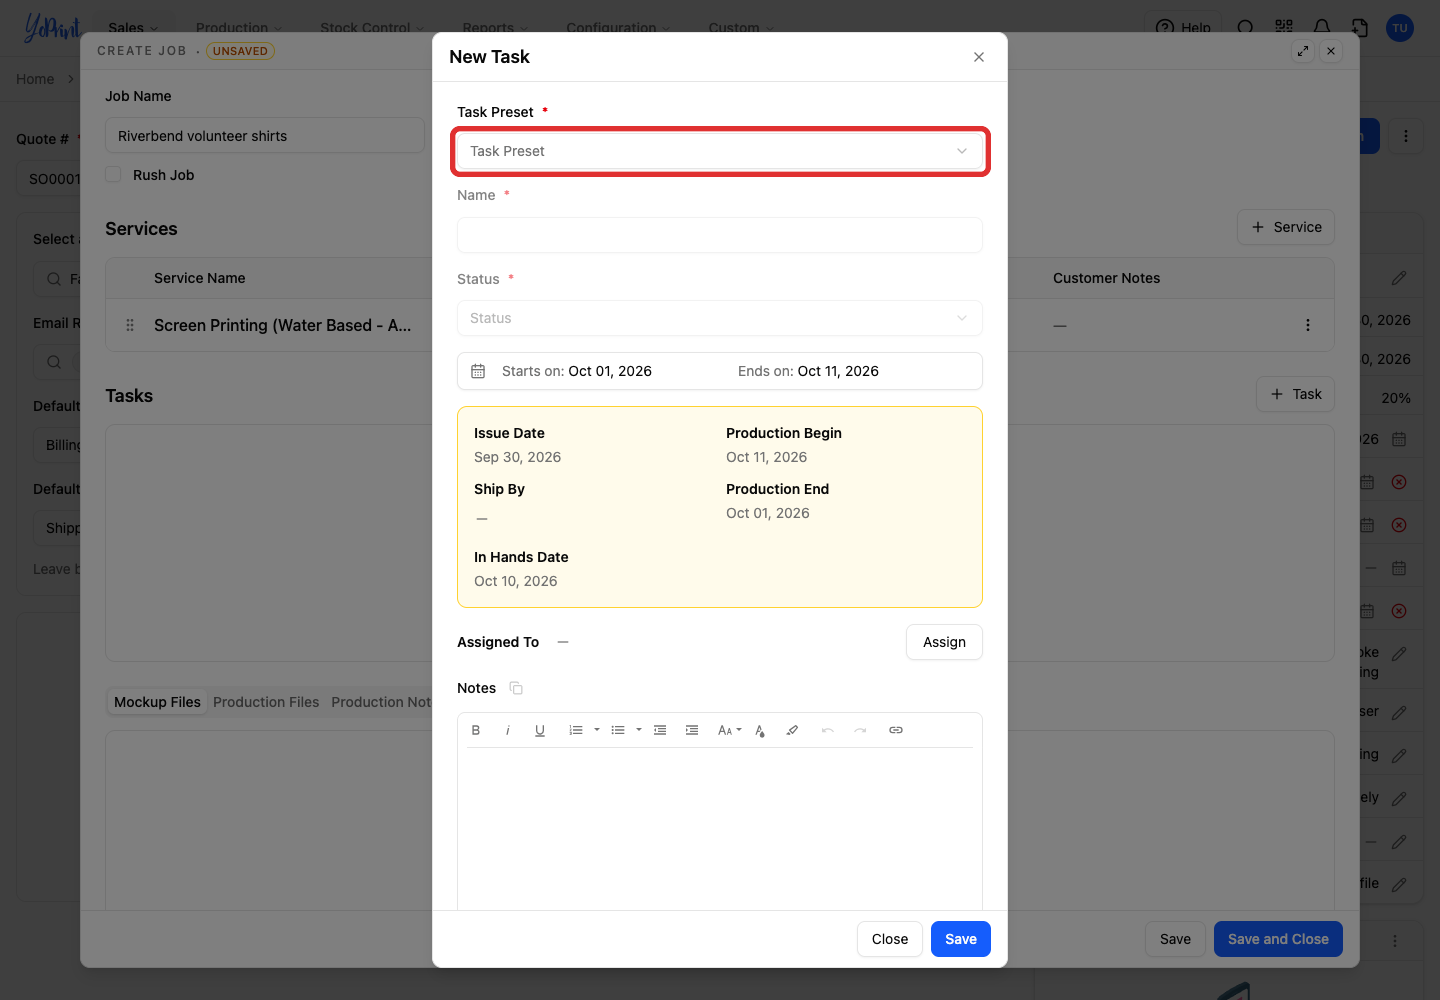Add a new Service
Screen dimensions: 1440x1000
tap(1286, 227)
